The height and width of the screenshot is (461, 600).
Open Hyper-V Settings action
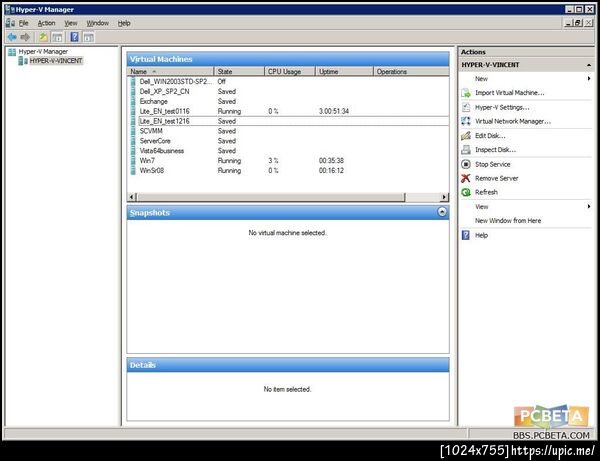(x=502, y=108)
